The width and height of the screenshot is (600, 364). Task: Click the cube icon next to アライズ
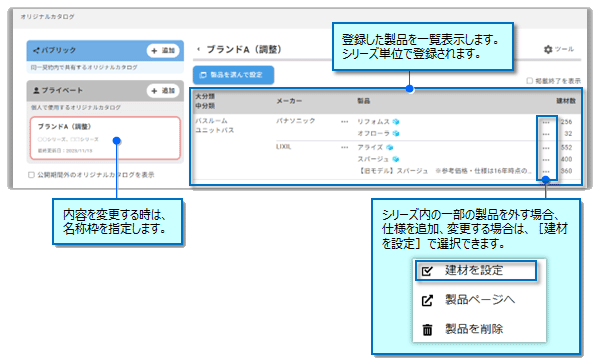[x=390, y=147]
